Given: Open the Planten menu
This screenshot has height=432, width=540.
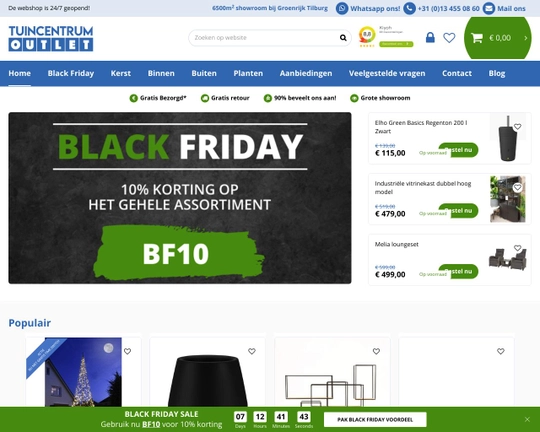Looking at the screenshot, I should tap(248, 73).
